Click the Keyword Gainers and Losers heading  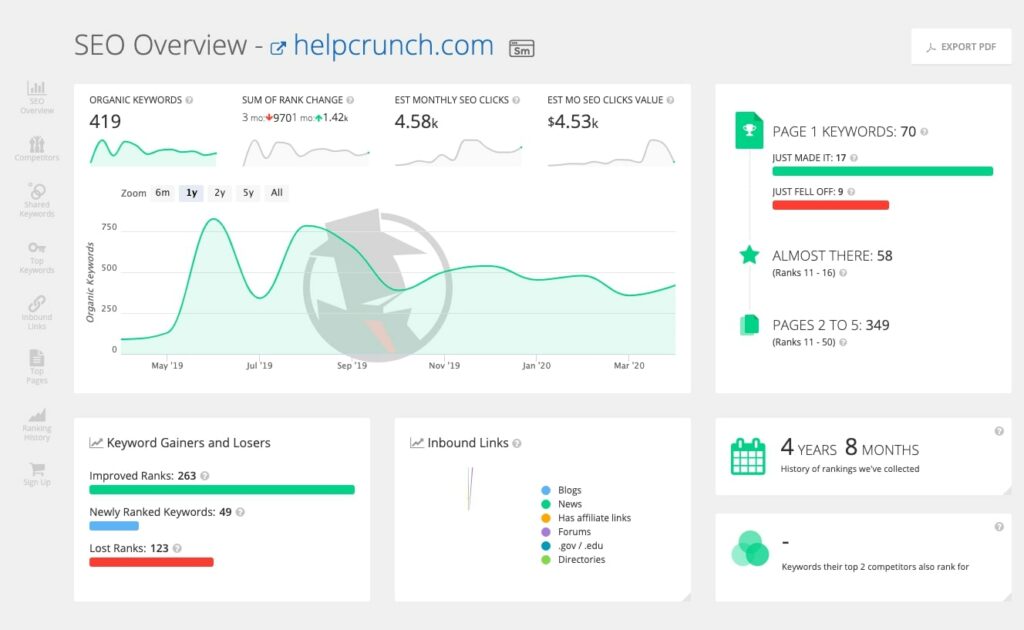tap(189, 443)
